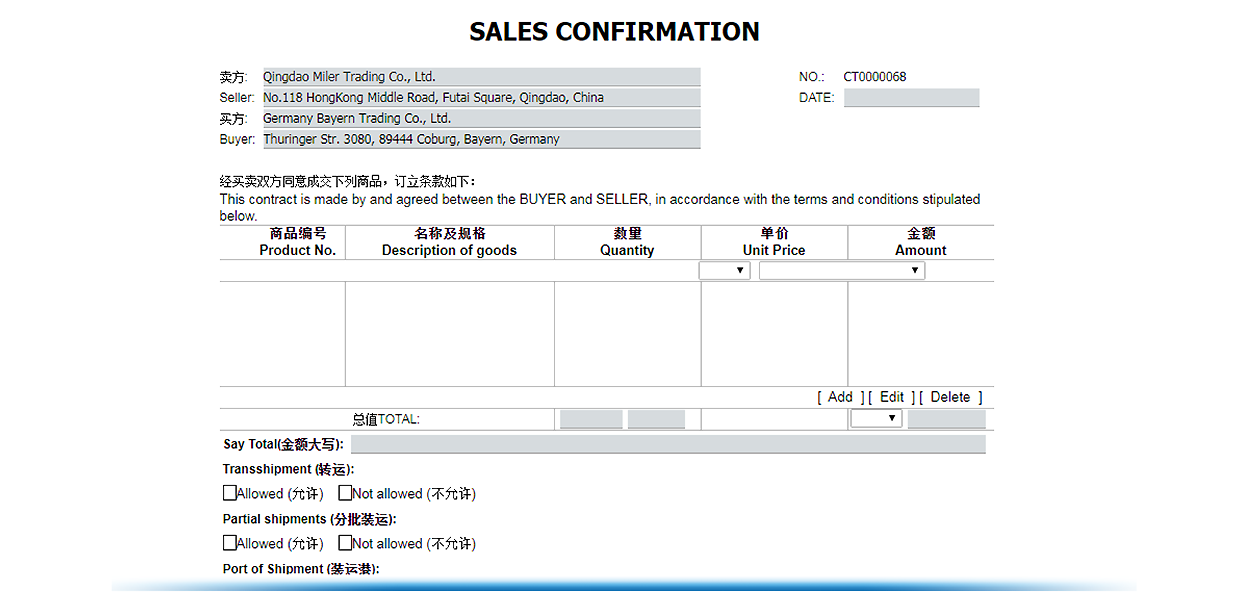This screenshot has height=600, width=1242.
Task: Click the Delete link
Action: (950, 397)
